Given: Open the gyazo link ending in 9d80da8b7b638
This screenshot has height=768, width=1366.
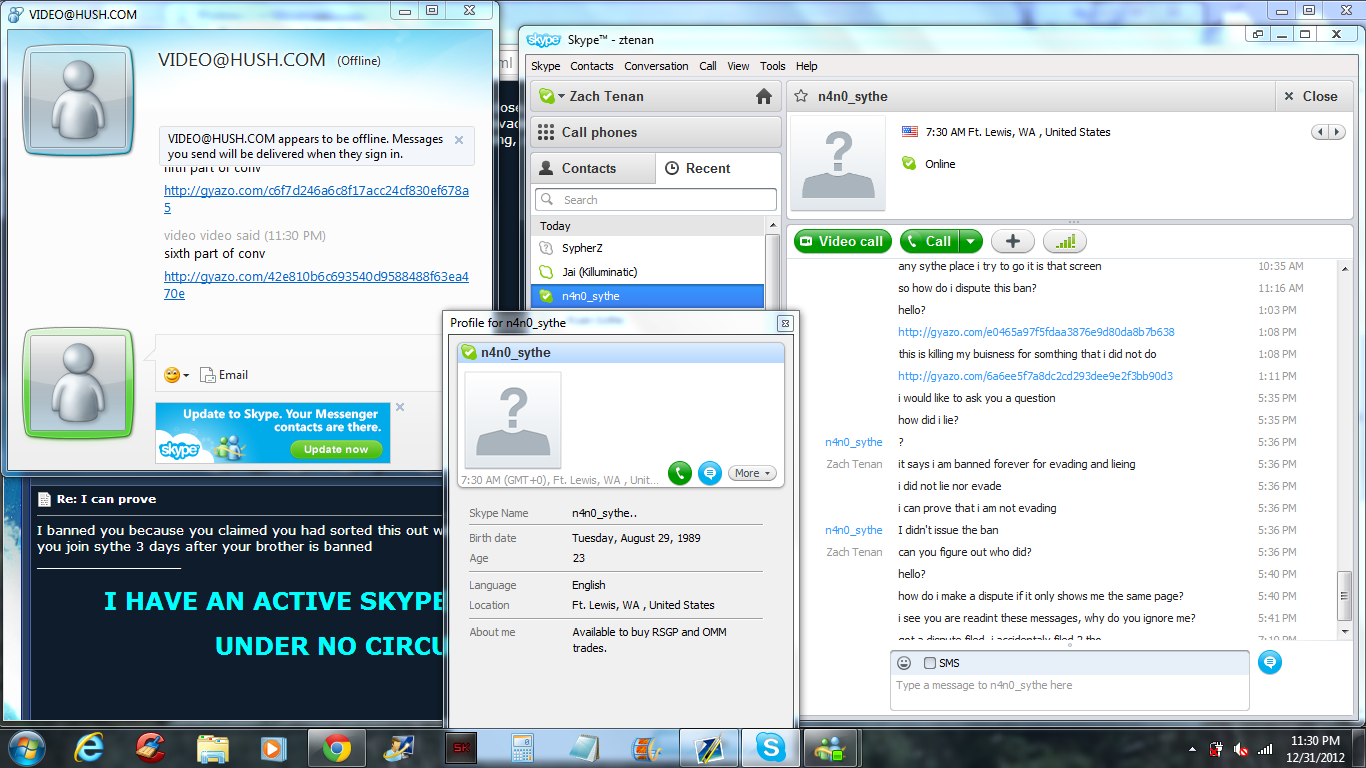Looking at the screenshot, I should [x=1036, y=332].
